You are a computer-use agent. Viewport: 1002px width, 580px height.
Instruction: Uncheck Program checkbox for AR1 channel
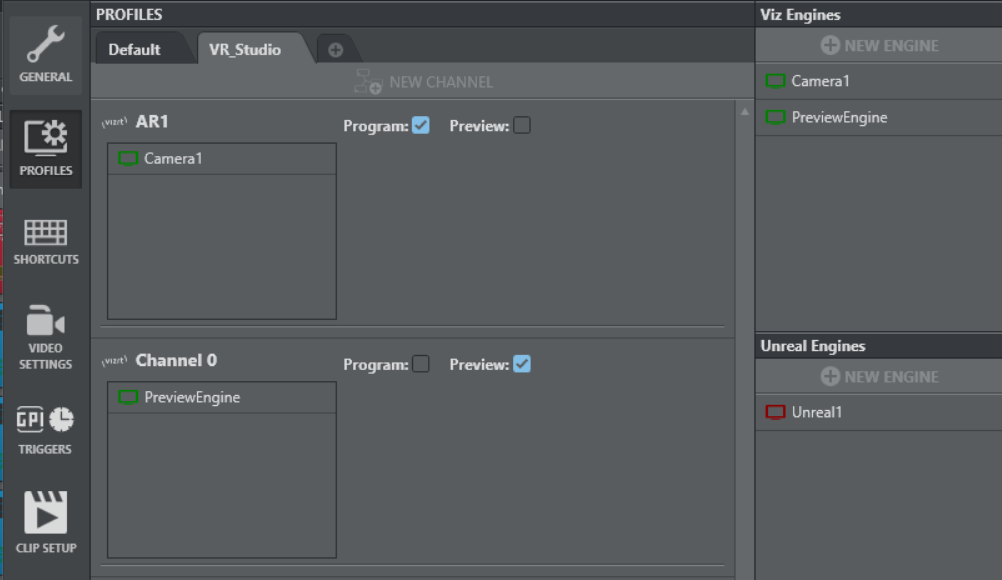point(421,125)
